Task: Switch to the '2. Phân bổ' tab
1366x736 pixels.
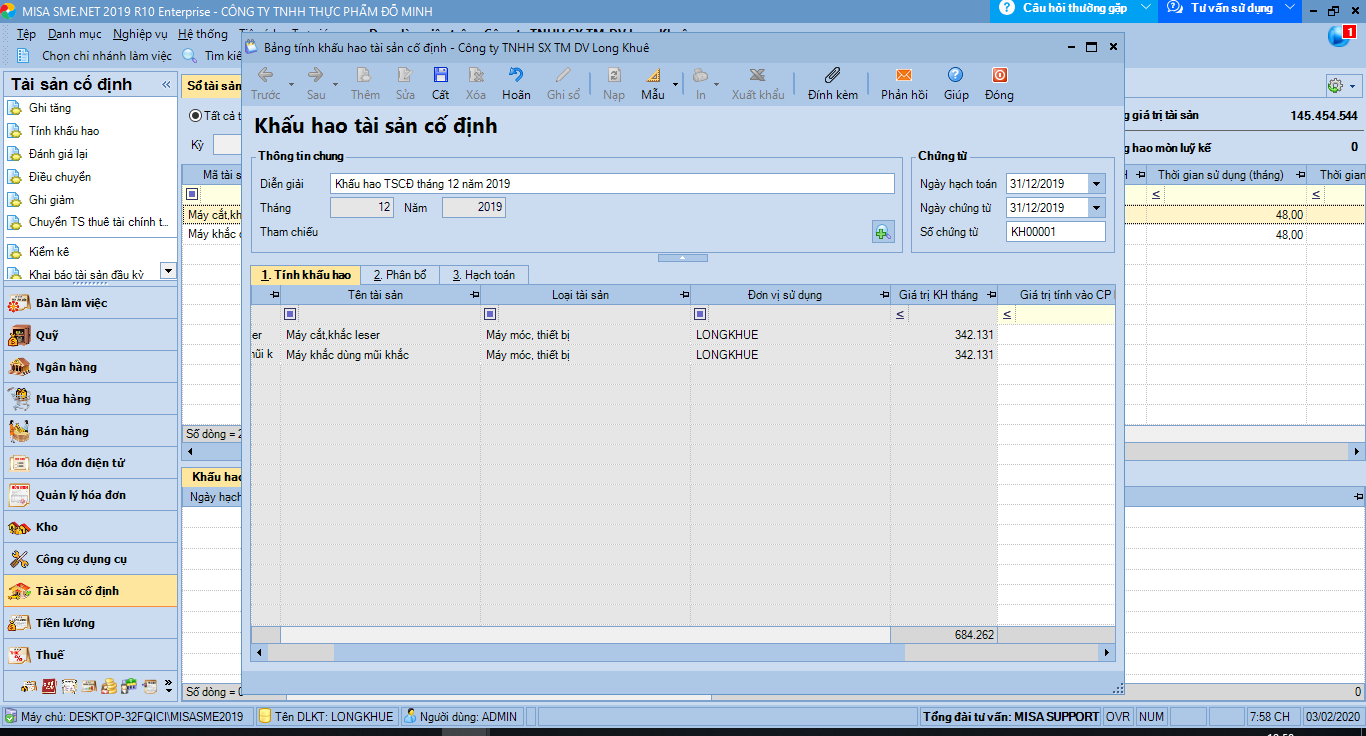Action: click(400, 275)
